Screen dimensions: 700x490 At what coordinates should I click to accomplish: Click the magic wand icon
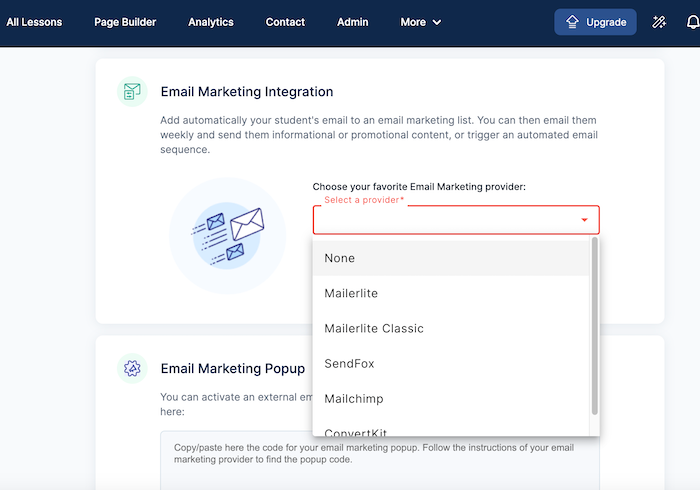coord(659,22)
